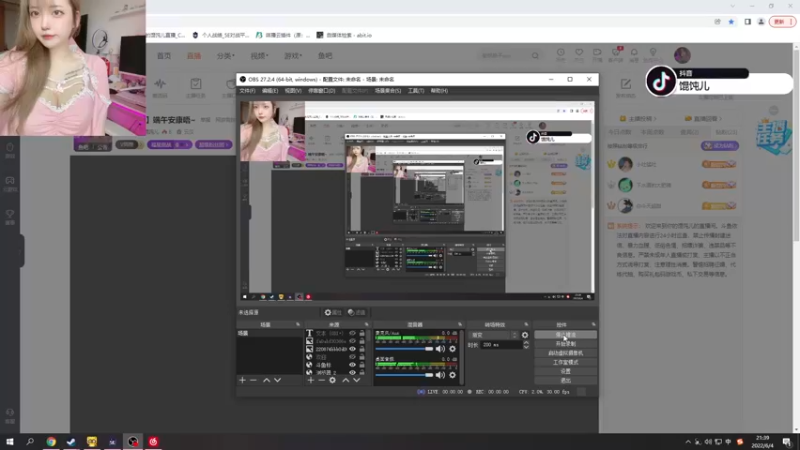Open 视频 dropdown in Douyu navigation
This screenshot has height=450, width=800.
(259, 56)
